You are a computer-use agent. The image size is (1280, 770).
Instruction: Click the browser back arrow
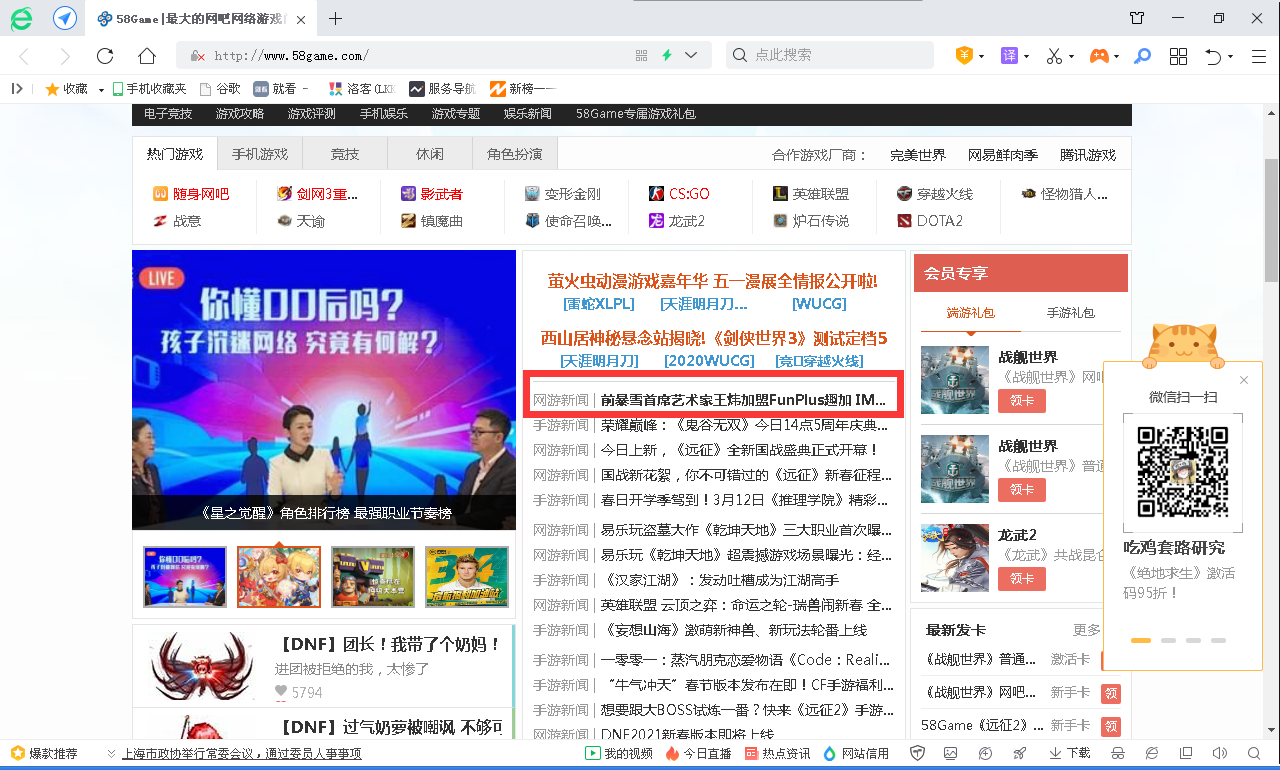click(25, 56)
